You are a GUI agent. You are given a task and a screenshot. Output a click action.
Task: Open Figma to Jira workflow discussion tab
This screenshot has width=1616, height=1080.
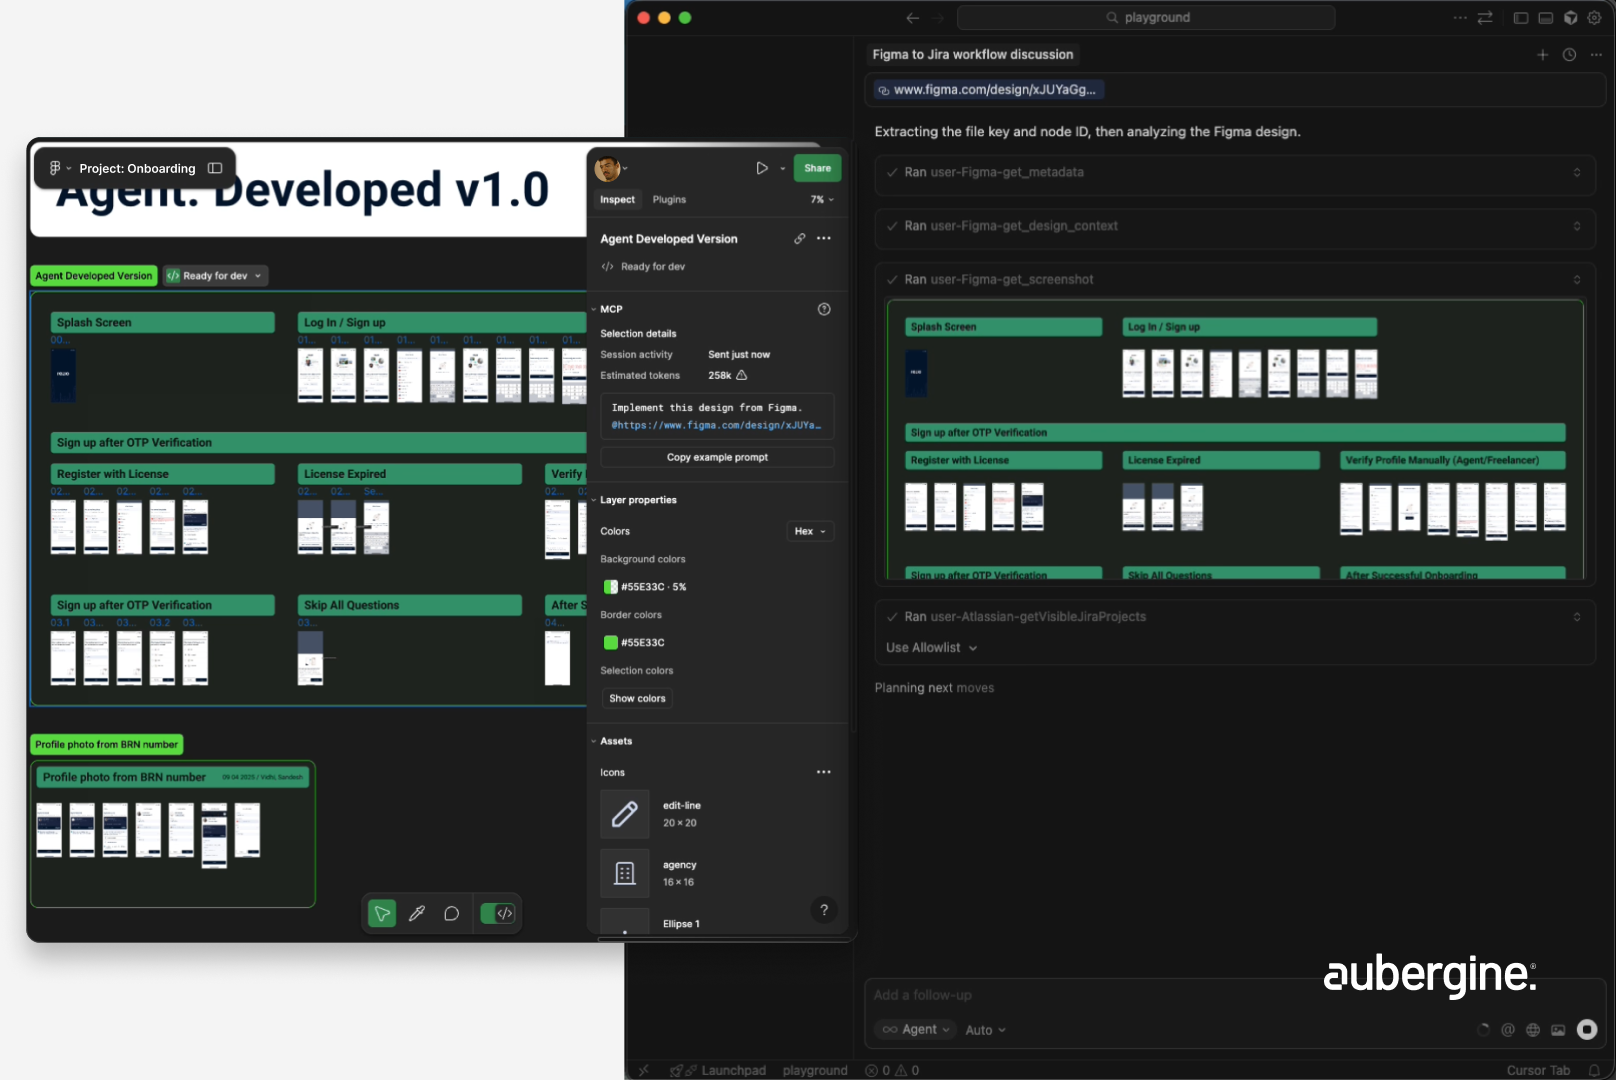tap(973, 55)
